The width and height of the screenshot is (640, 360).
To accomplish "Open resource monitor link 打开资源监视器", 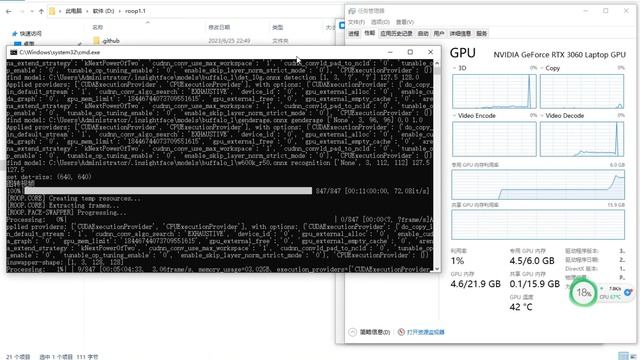I will pyautogui.click(x=425, y=332).
